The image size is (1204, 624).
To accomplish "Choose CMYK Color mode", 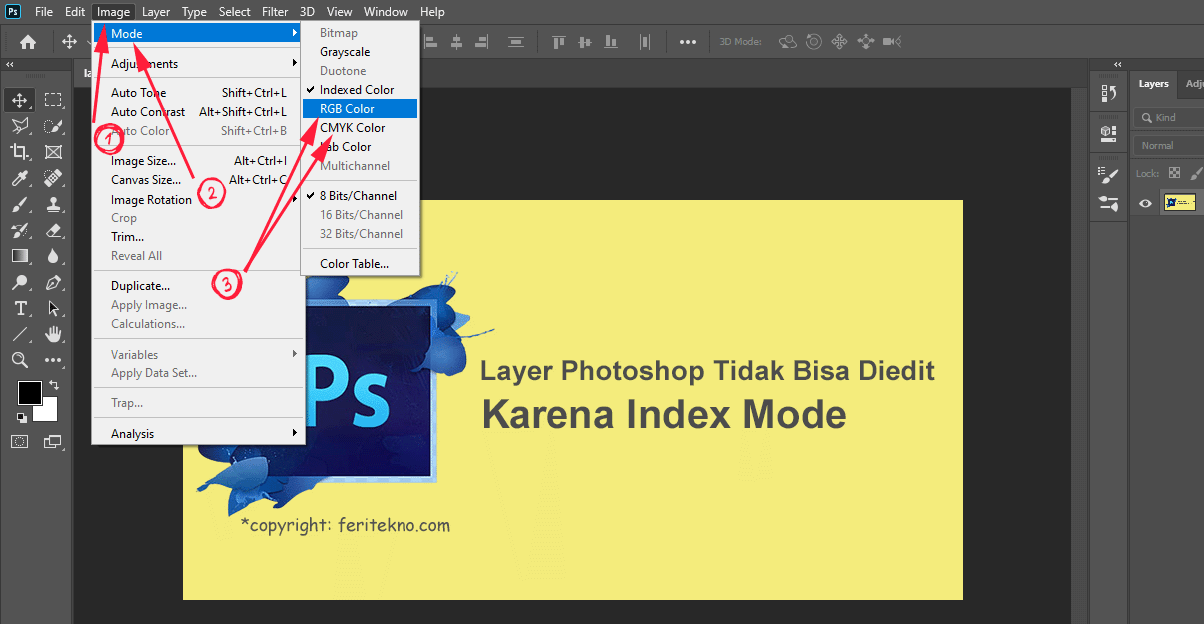I will [x=352, y=128].
